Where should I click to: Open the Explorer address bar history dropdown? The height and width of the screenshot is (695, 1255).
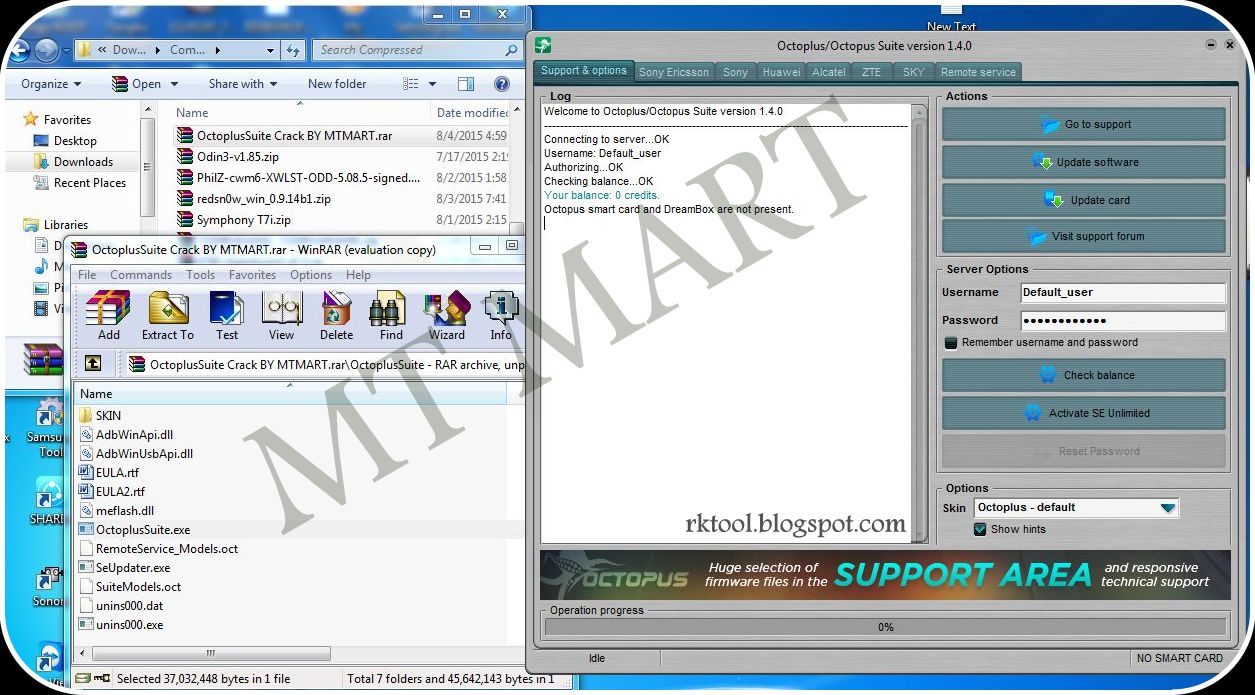271,50
